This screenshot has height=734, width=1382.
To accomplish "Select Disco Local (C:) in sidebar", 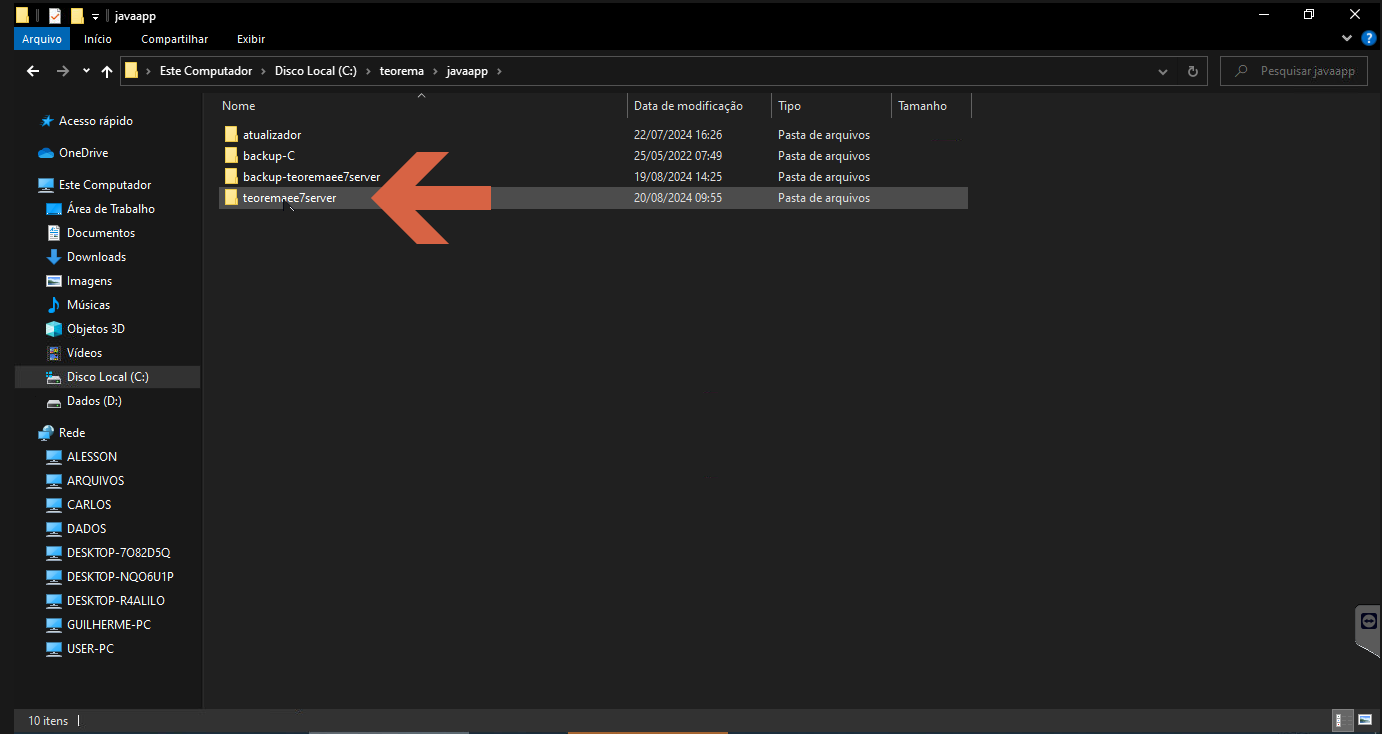I will point(107,377).
